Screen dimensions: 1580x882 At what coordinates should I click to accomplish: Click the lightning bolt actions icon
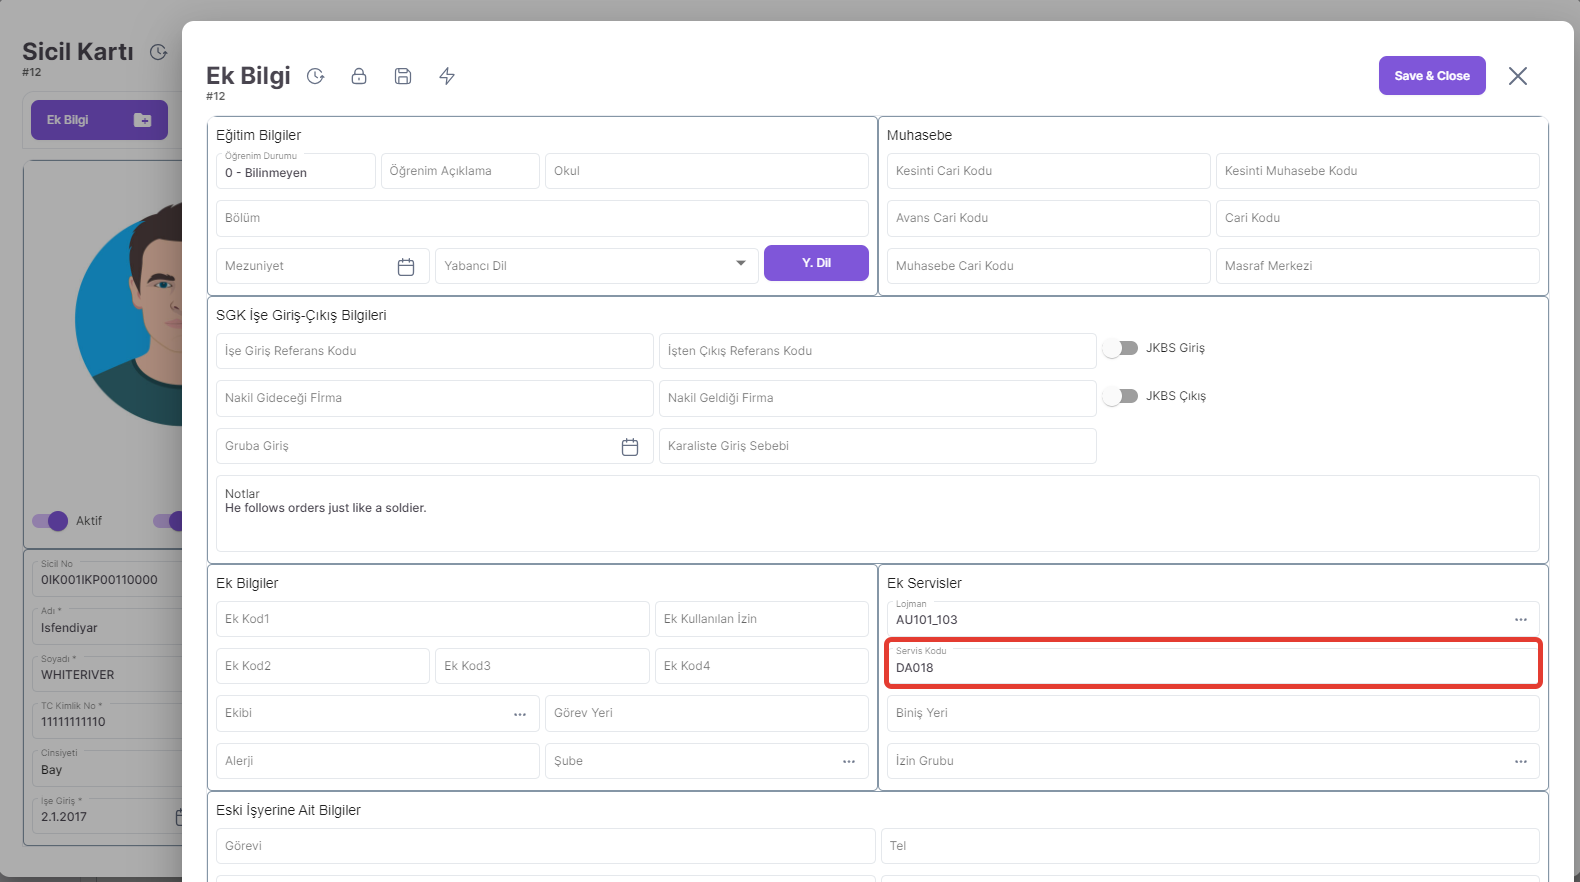tap(447, 76)
